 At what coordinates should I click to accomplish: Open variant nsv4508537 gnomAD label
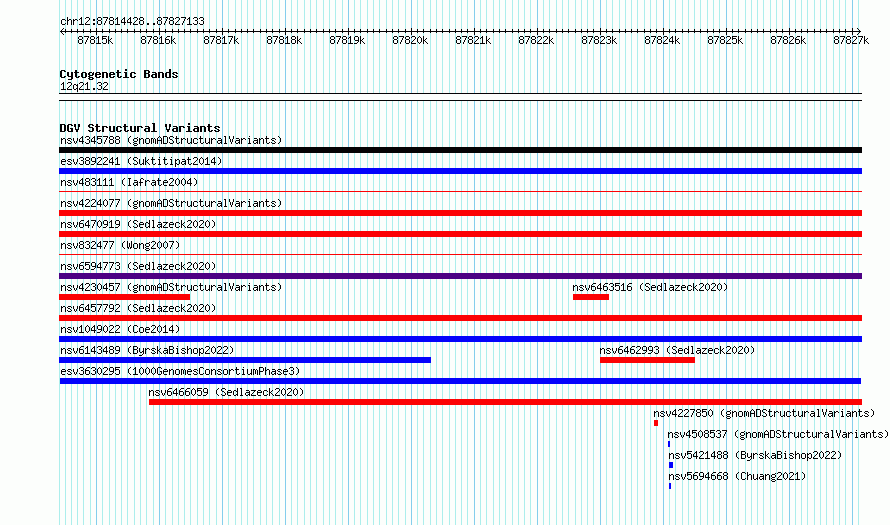(778, 434)
